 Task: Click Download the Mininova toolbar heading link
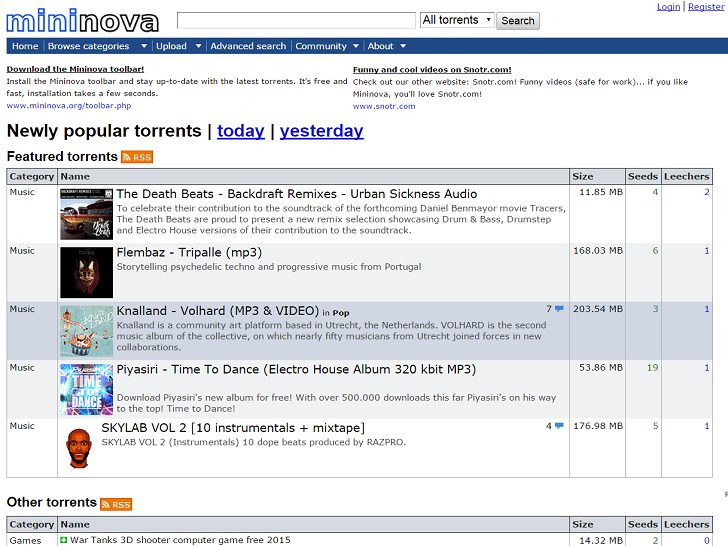(x=75, y=69)
